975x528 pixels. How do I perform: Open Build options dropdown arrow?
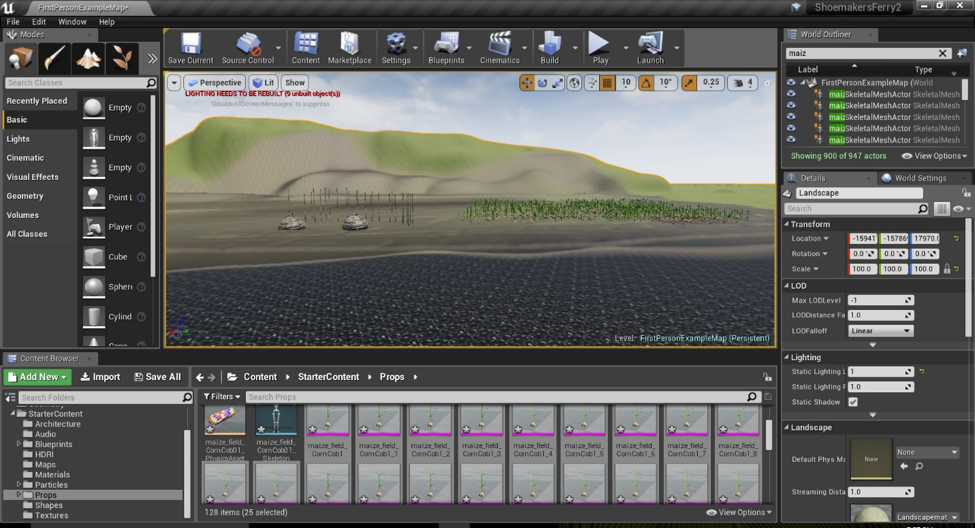click(x=575, y=48)
